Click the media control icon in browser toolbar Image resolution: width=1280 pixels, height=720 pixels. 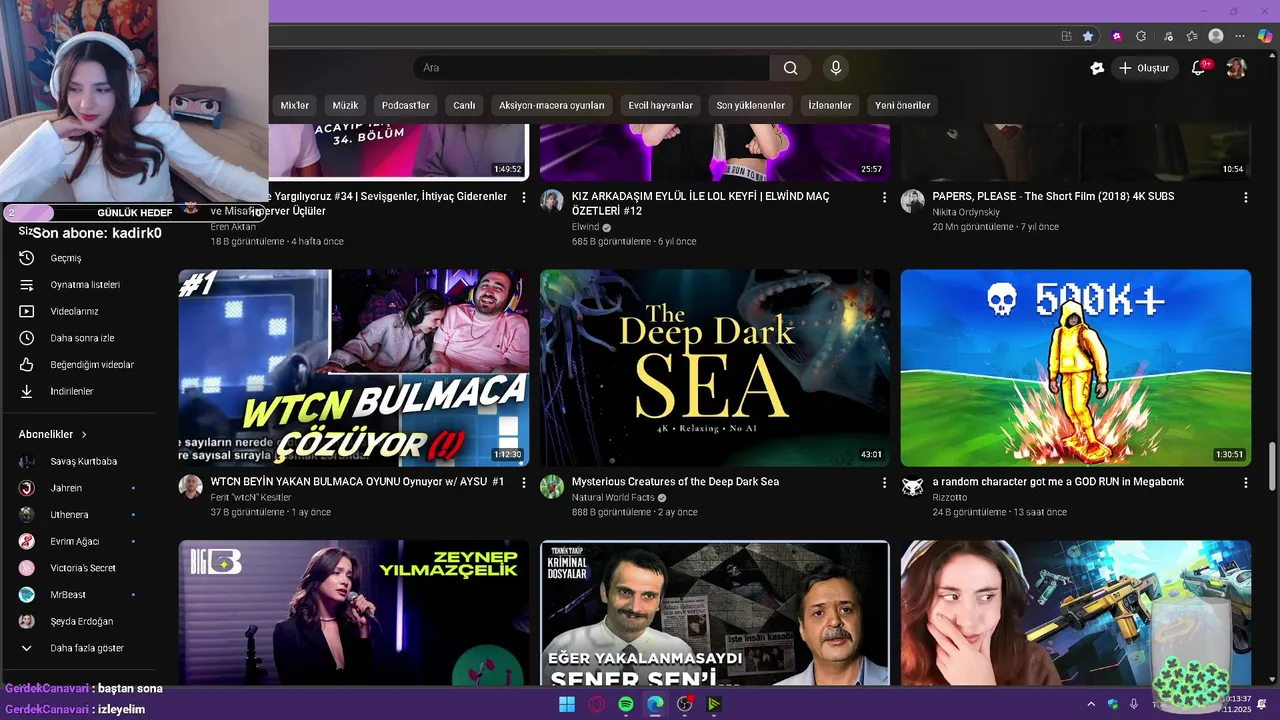coord(1168,36)
